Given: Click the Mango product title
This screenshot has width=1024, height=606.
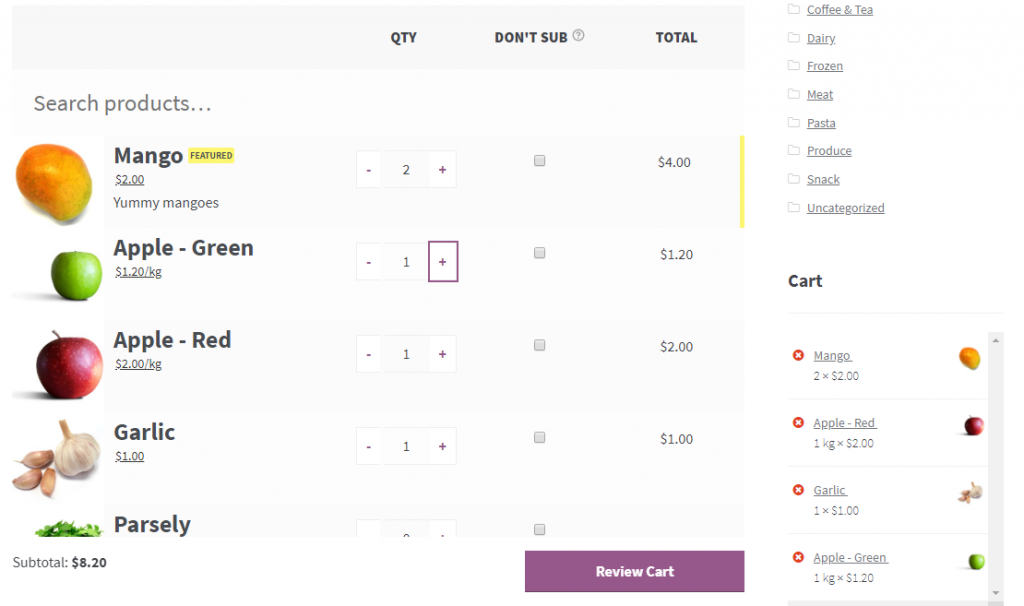Looking at the screenshot, I should pyautogui.click(x=148, y=156).
